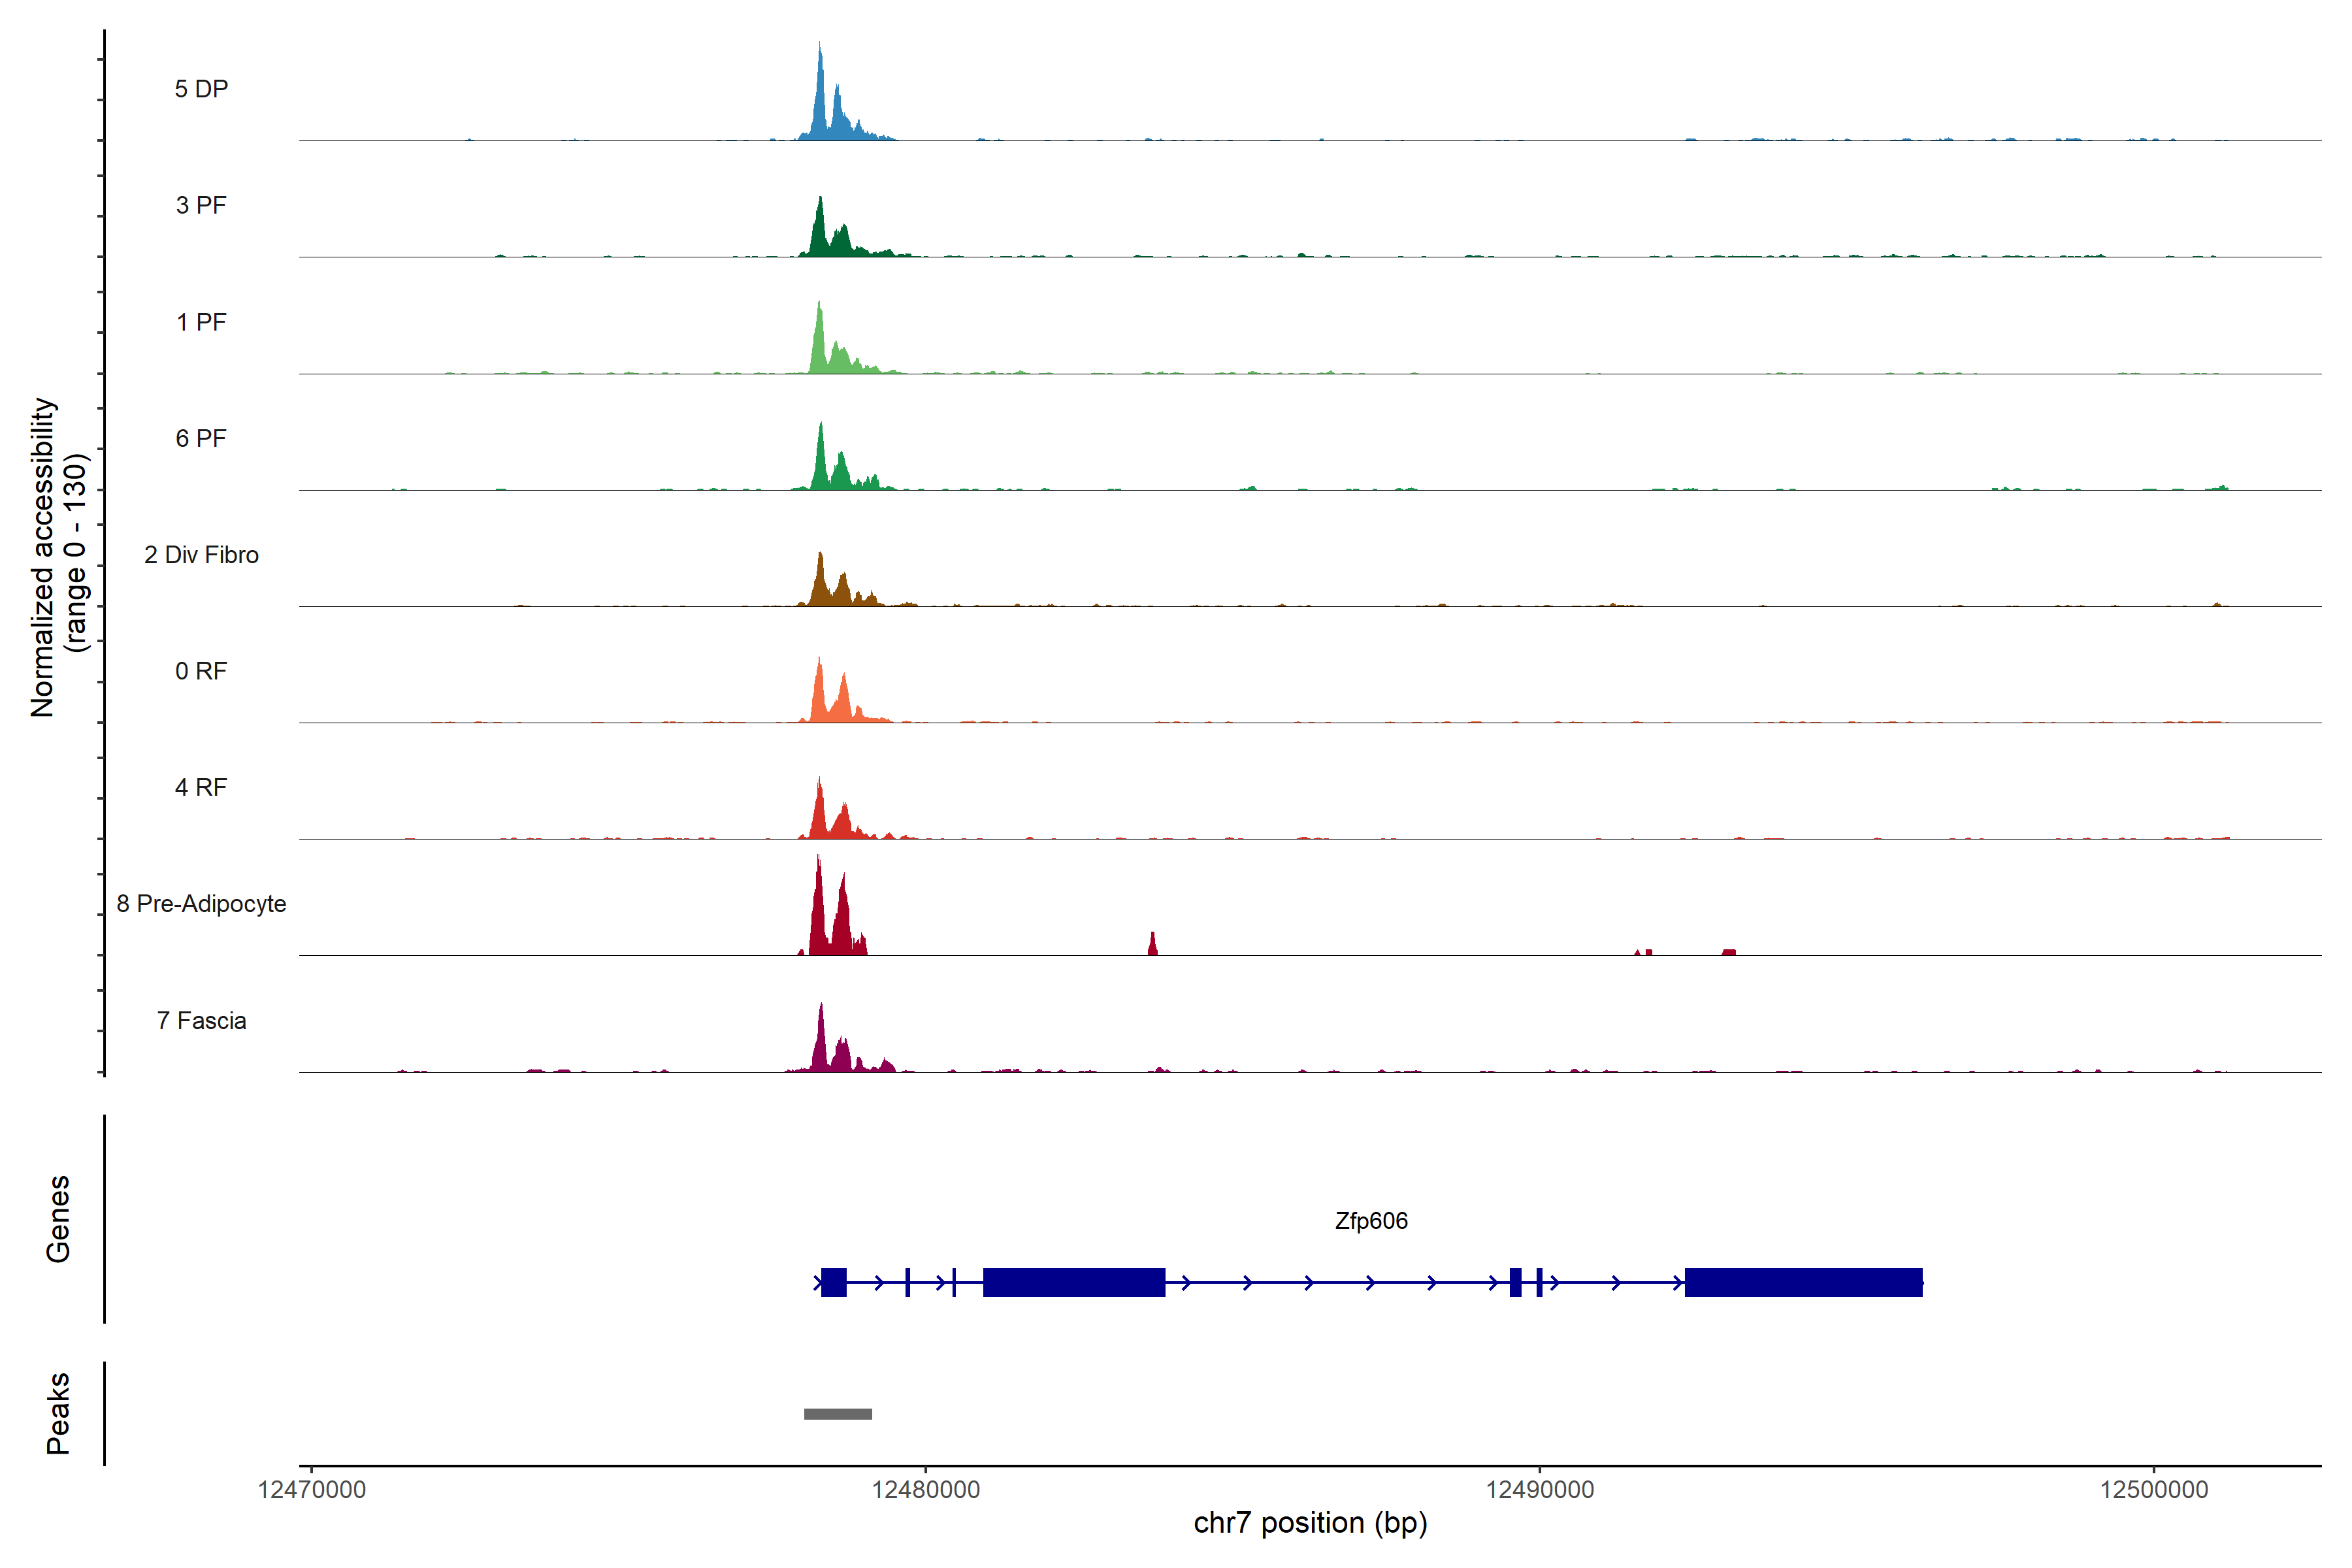Screen dimensions: 2352x1568
Task: Select the 2 Div Fibro label
Action: coord(201,555)
